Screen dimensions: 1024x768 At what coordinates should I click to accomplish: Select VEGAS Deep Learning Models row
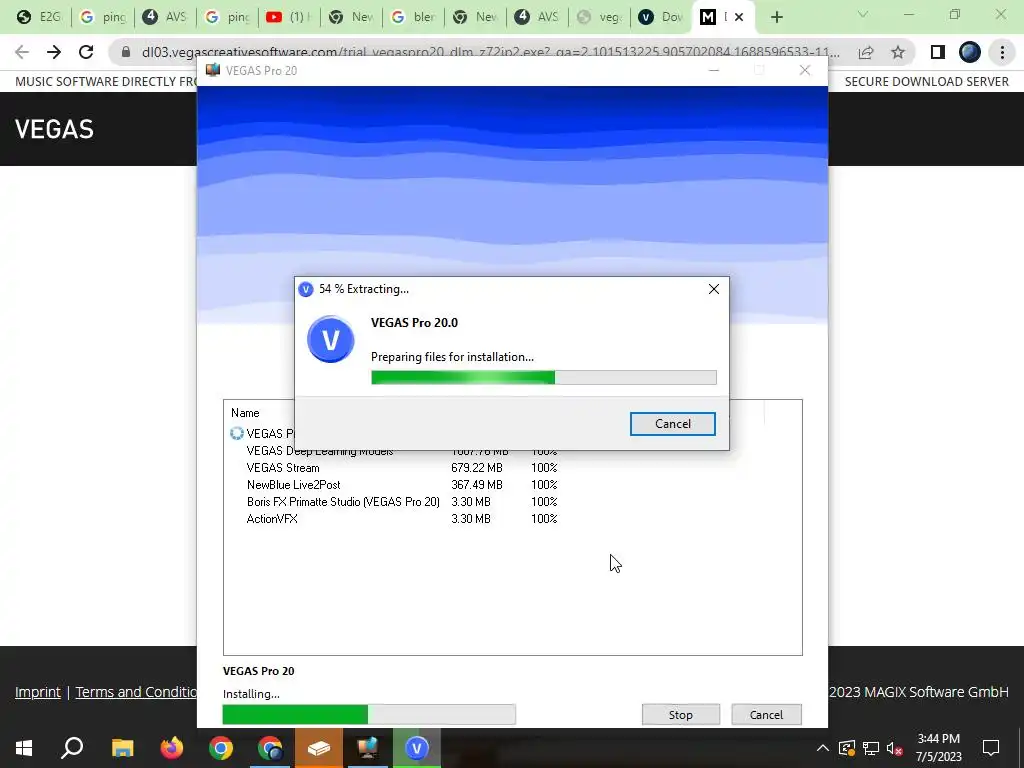(402, 451)
